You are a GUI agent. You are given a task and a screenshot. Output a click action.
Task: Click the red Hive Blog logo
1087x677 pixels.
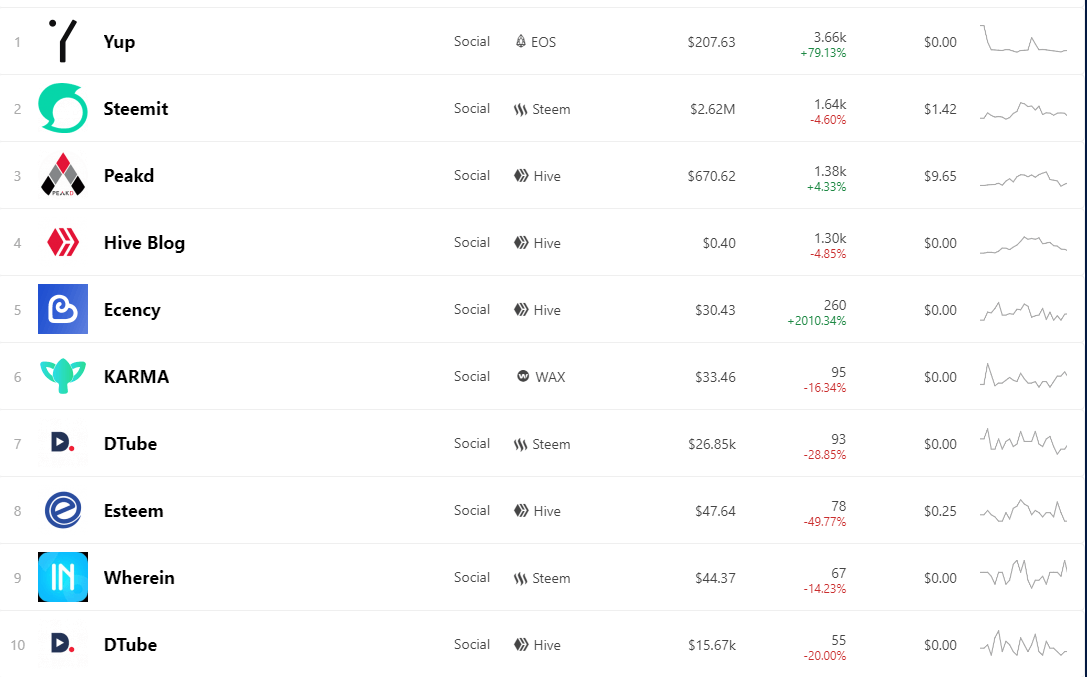click(x=62, y=243)
